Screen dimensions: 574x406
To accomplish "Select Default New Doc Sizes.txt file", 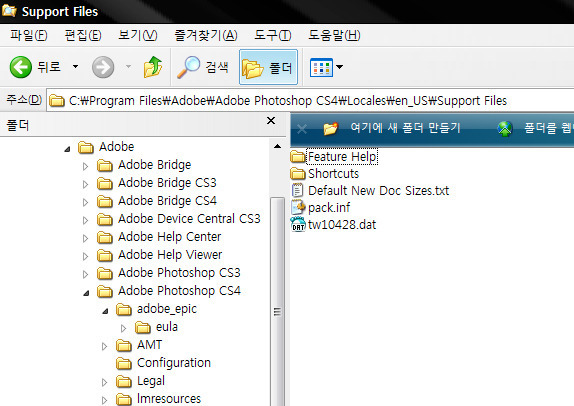I will pyautogui.click(x=379, y=190).
